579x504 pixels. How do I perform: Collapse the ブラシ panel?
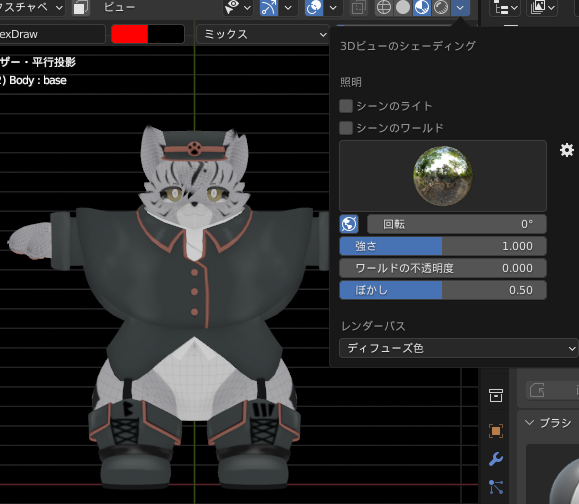530,422
